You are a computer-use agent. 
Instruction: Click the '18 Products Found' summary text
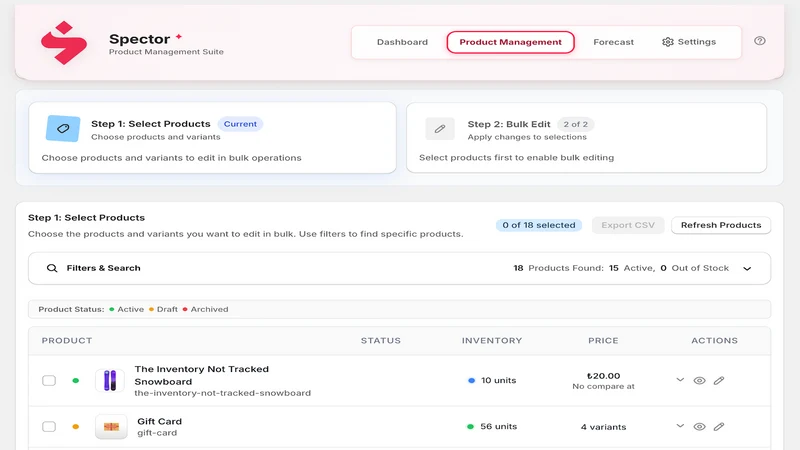558,268
